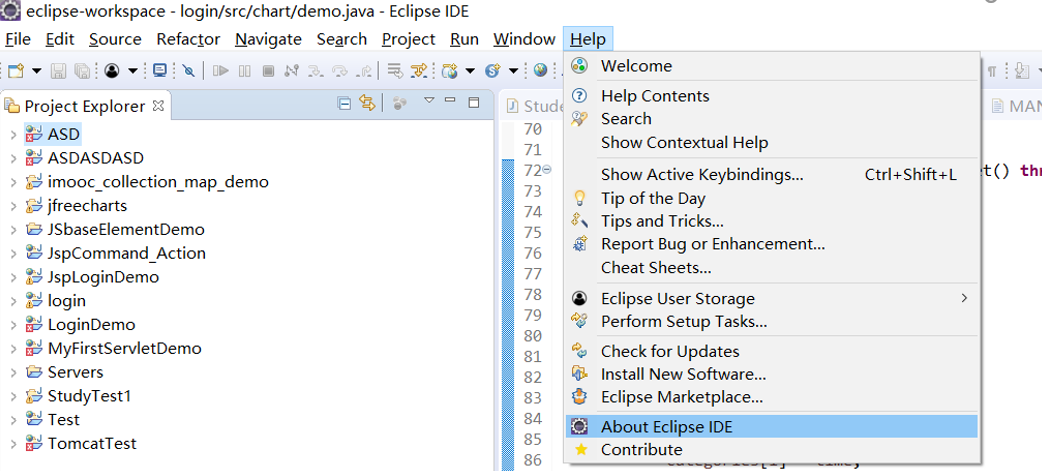Maximize the Project Explorer view
Screen dimensions: 1042x471
coord(474,102)
